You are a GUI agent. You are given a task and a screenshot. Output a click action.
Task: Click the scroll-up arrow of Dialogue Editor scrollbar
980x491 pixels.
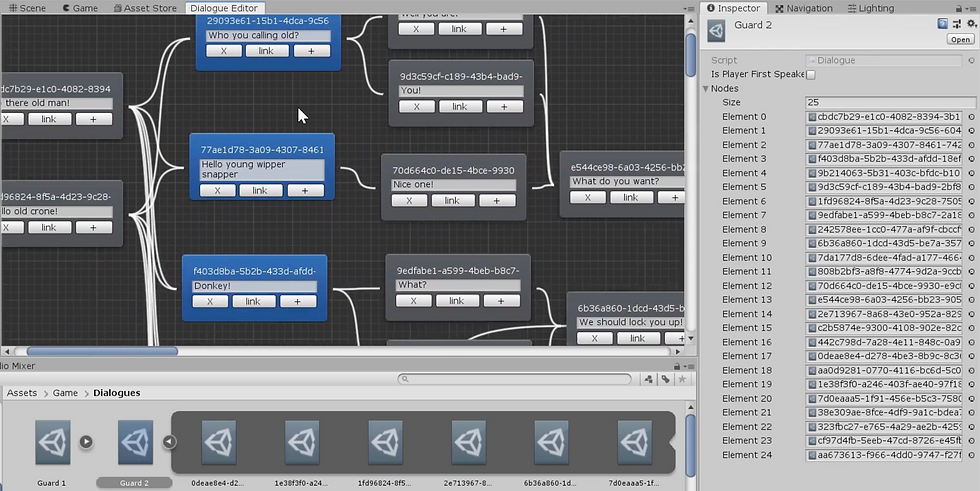[x=691, y=21]
